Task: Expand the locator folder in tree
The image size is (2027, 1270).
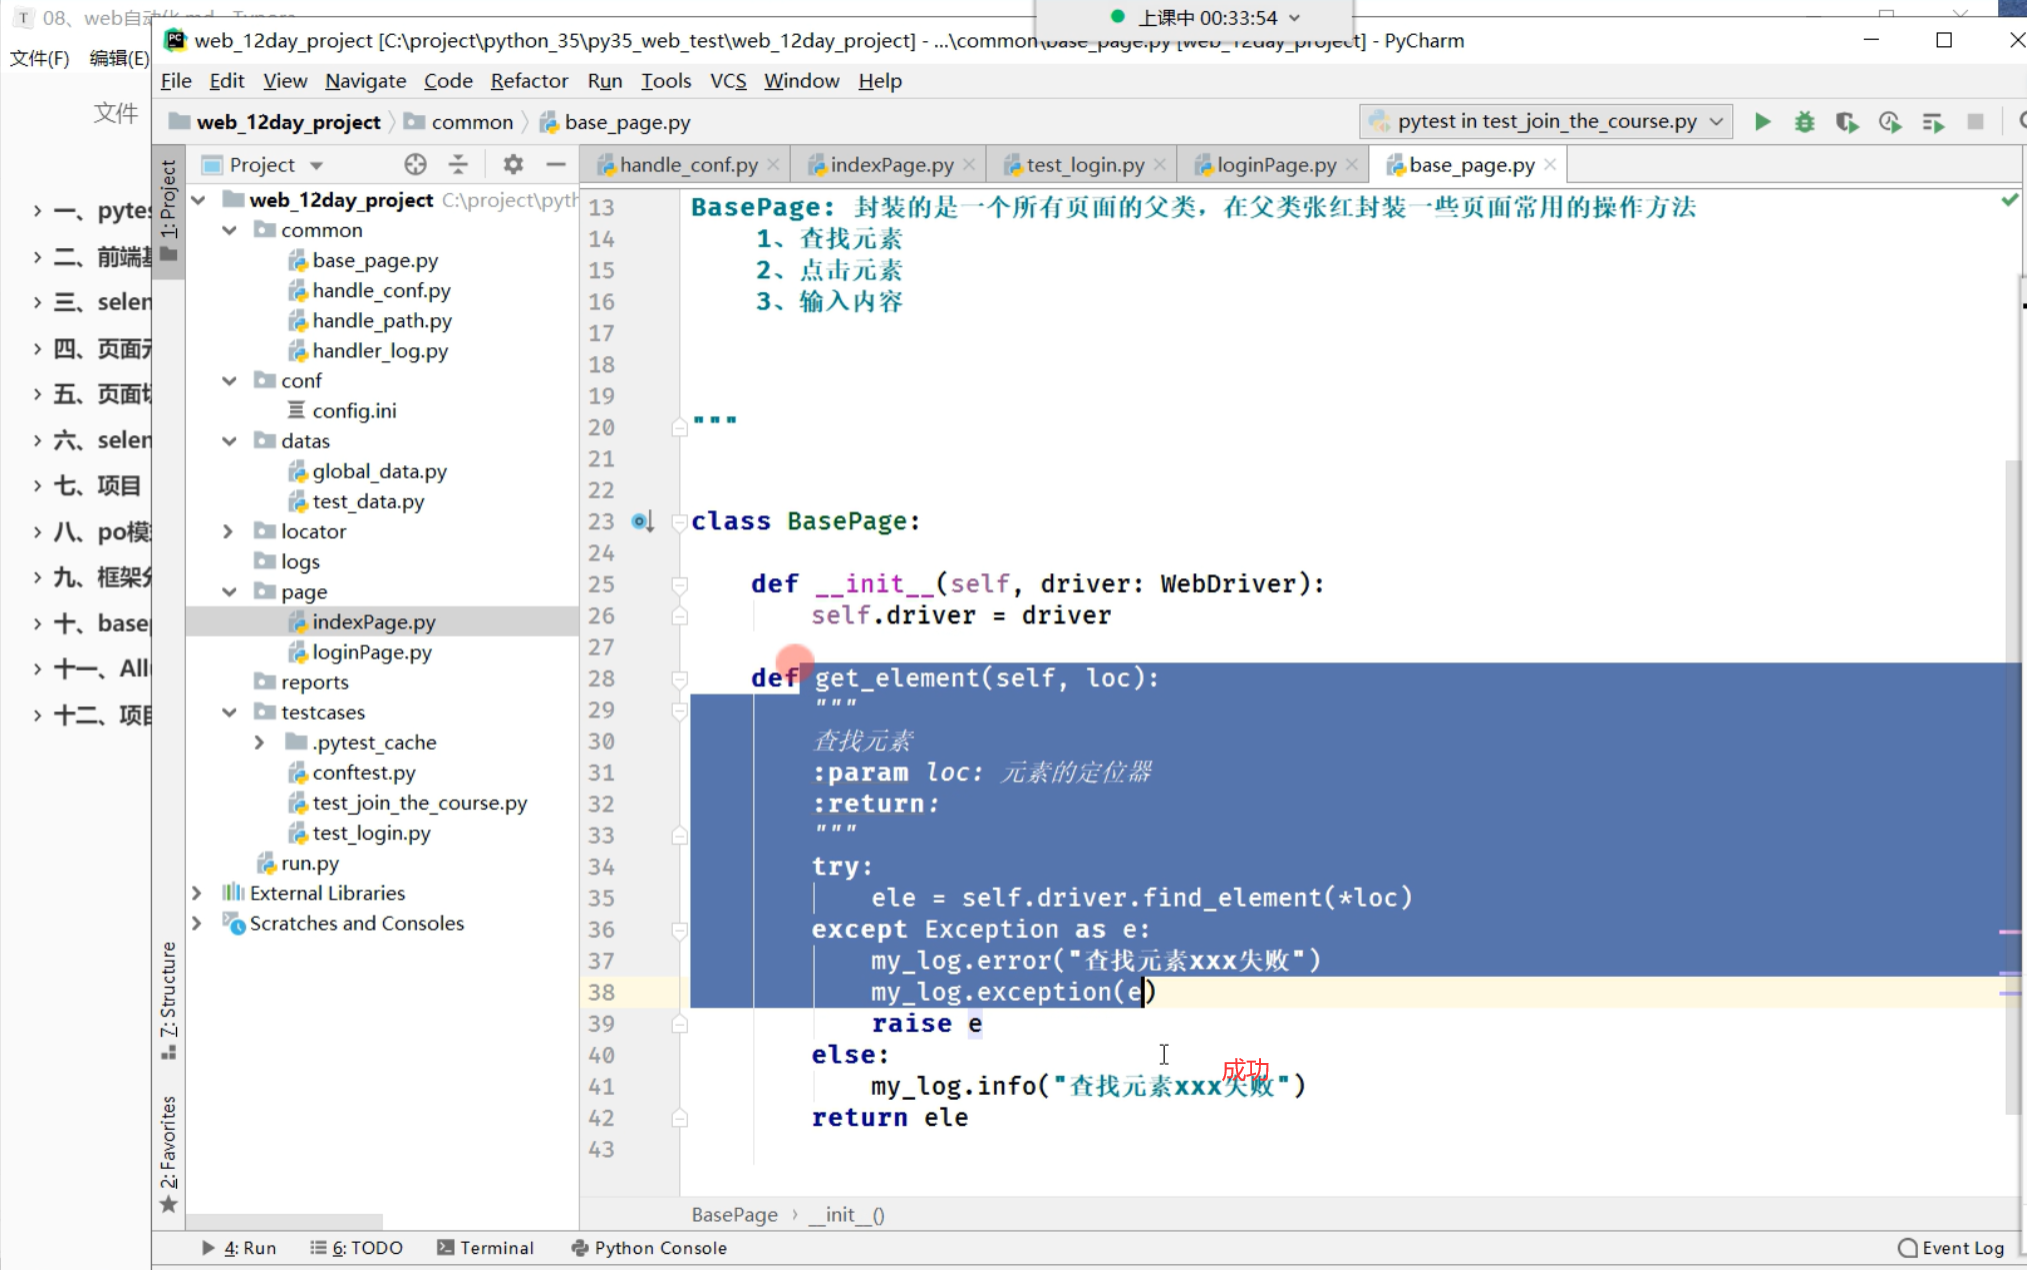Action: tap(228, 531)
